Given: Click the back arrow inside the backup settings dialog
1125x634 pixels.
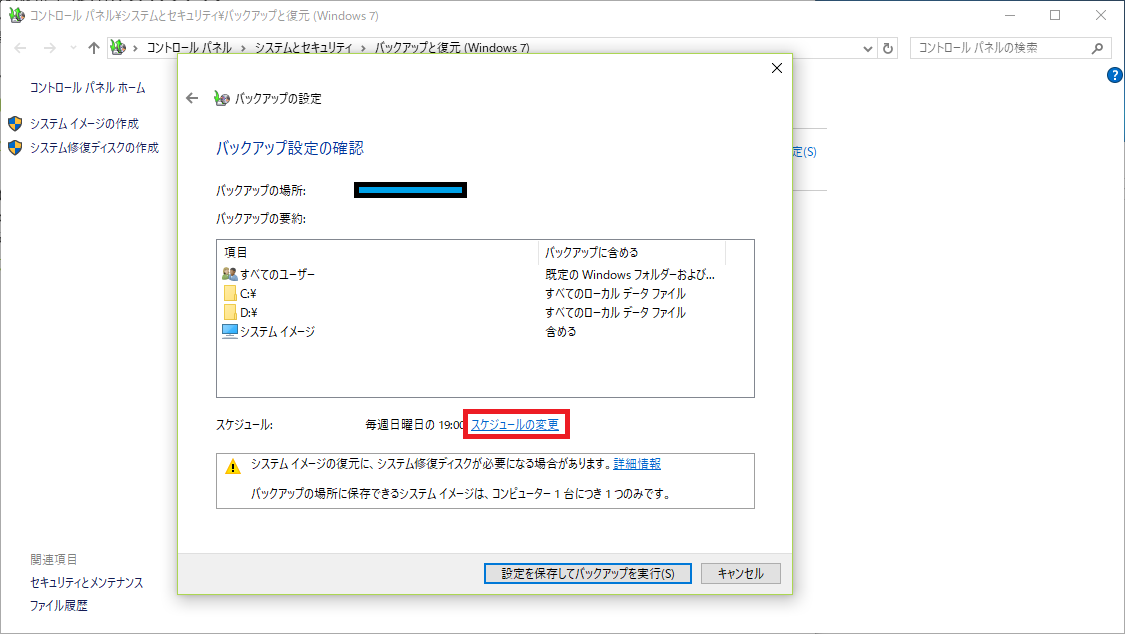Looking at the screenshot, I should (x=192, y=98).
